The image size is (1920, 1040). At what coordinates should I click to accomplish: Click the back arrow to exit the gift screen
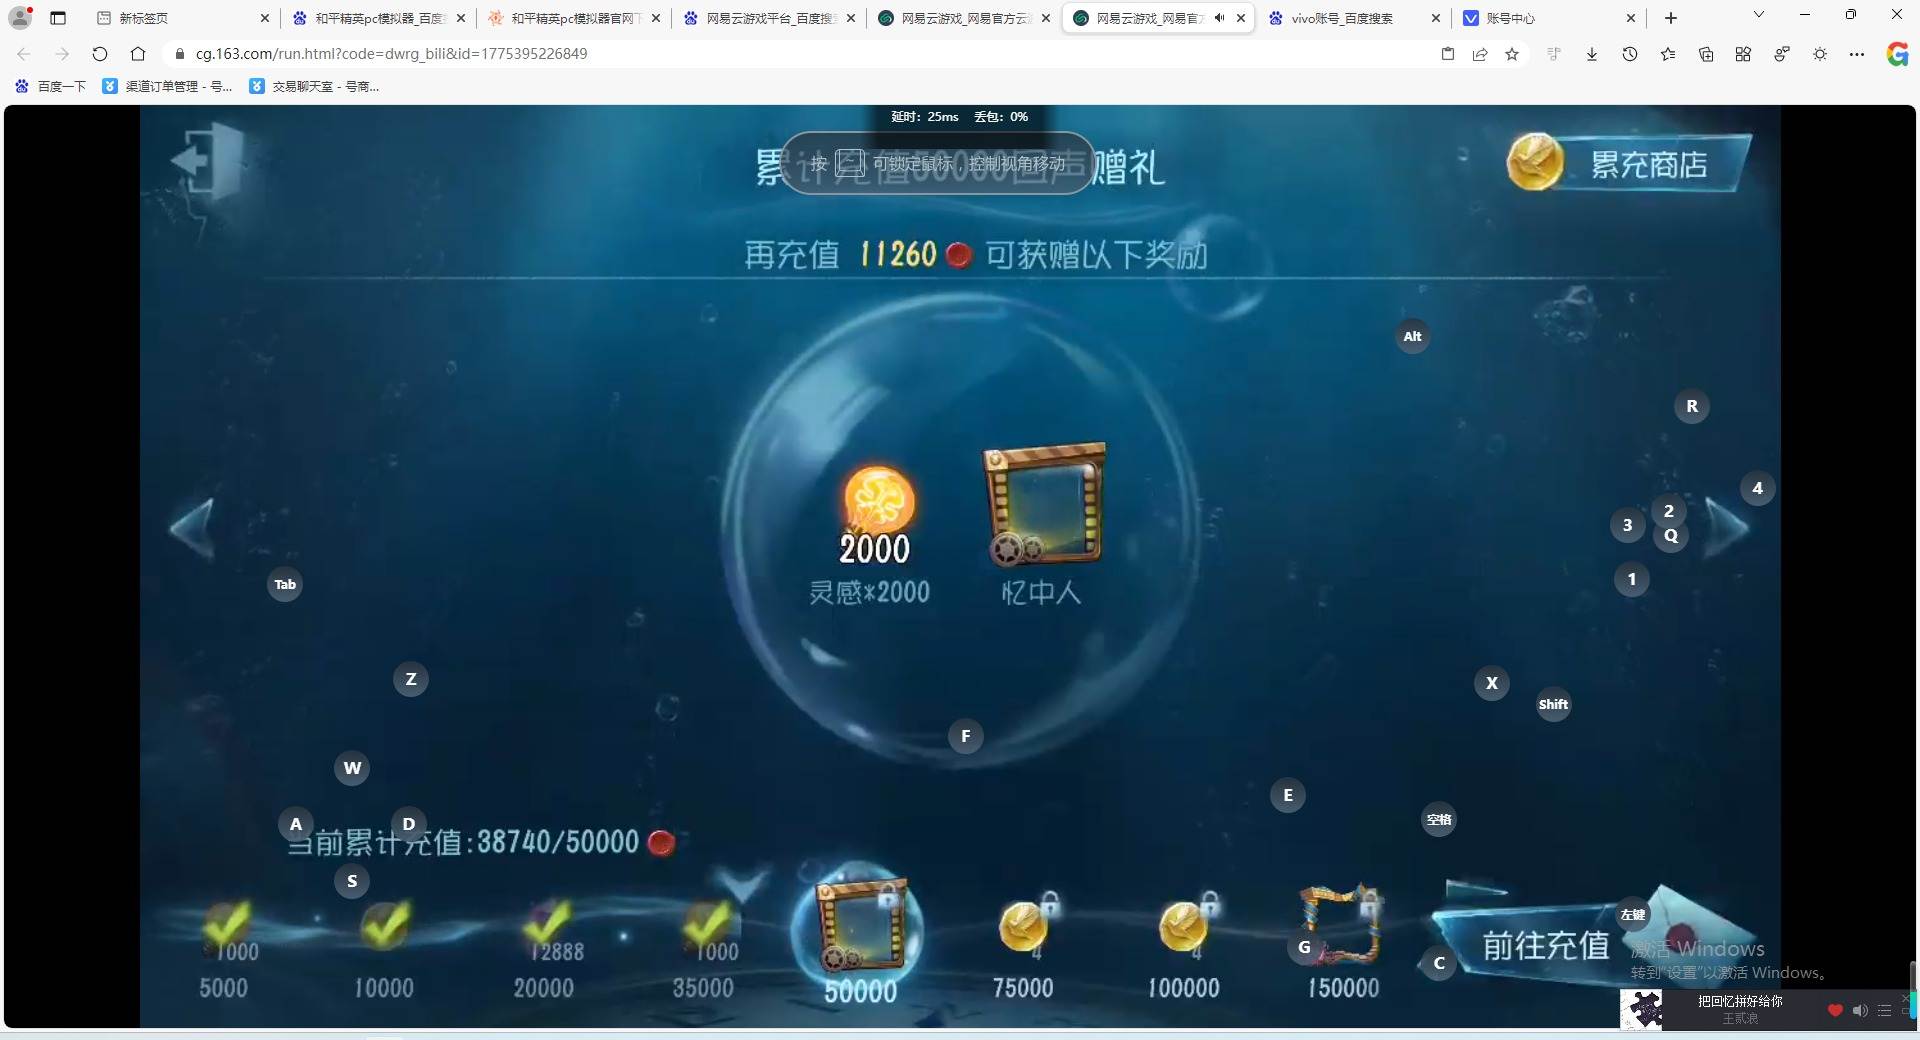201,160
